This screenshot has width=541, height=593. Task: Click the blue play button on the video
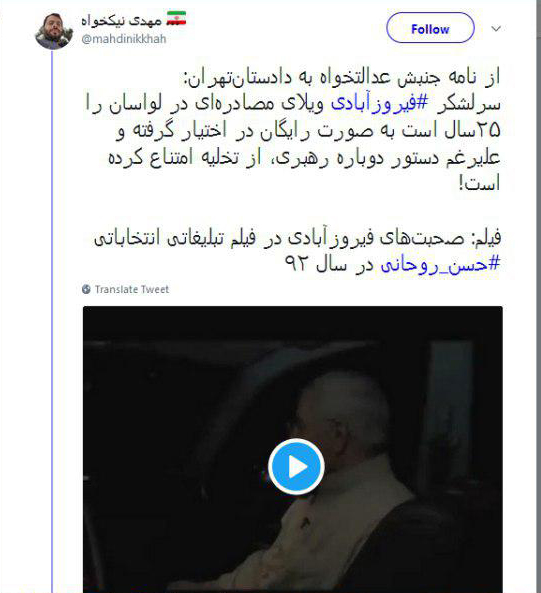pos(296,467)
